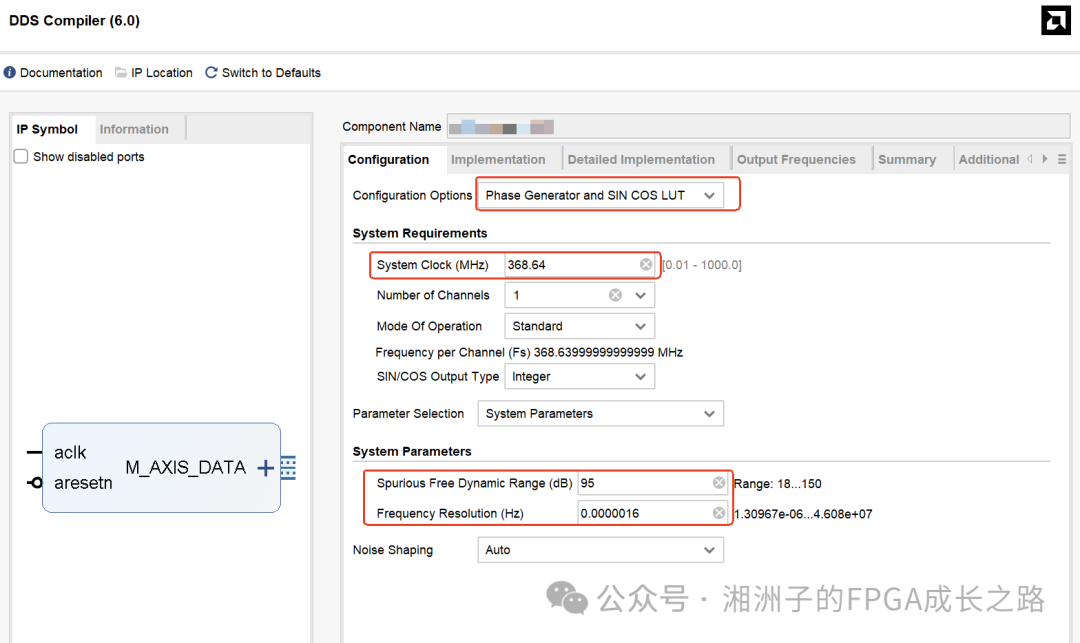Viewport: 1080px width, 643px height.
Task: Switch to the Detailed Implementation tab
Action: click(641, 160)
